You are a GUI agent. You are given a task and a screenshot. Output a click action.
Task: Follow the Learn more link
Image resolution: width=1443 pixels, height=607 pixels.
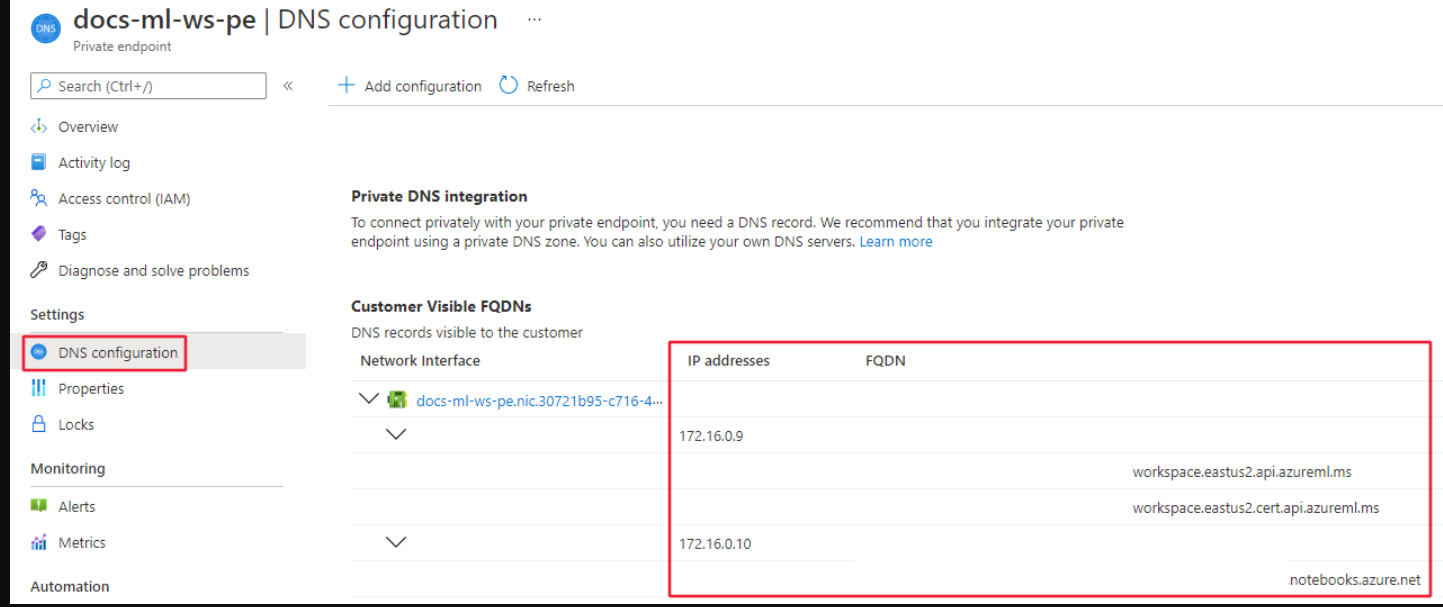coord(896,242)
